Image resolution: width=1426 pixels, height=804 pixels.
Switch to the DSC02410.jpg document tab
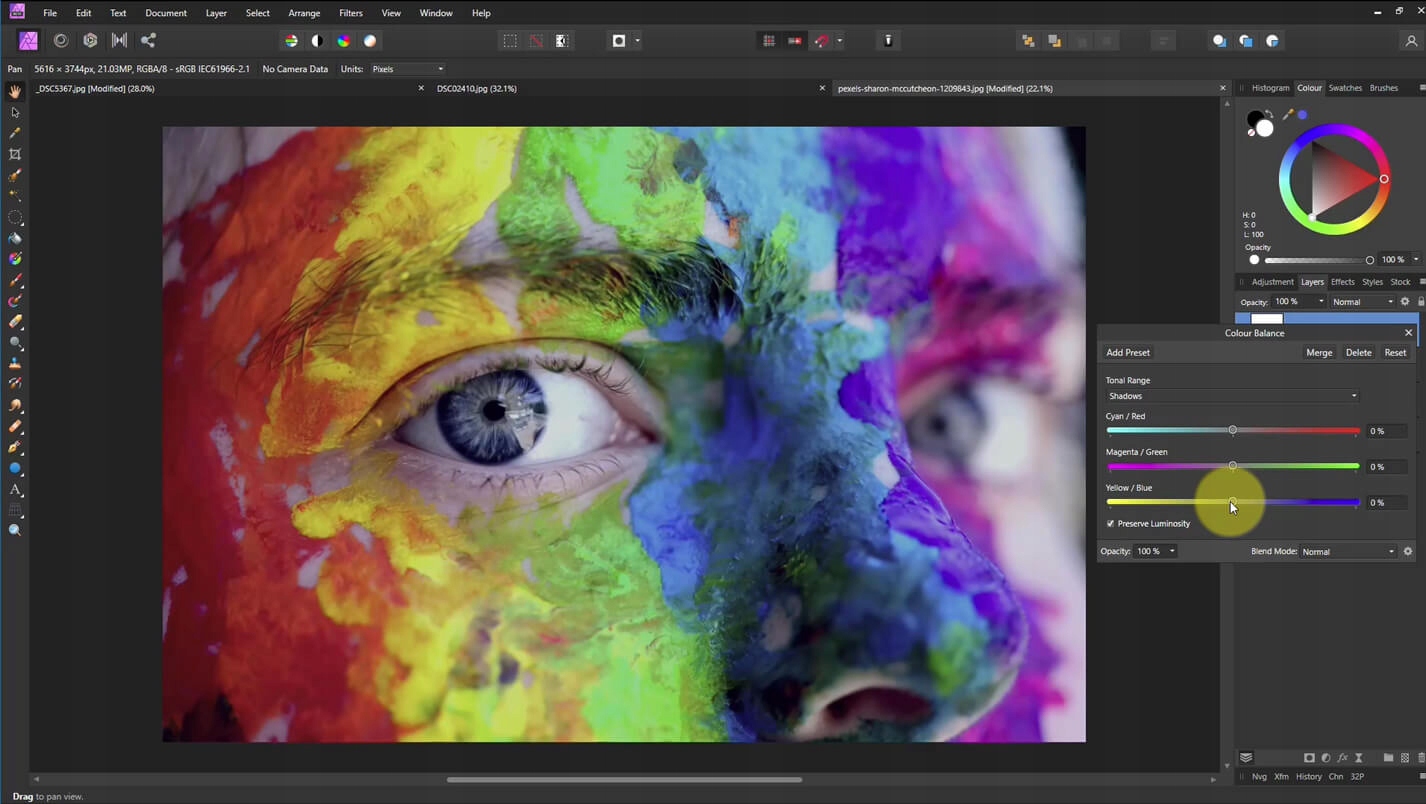click(477, 89)
